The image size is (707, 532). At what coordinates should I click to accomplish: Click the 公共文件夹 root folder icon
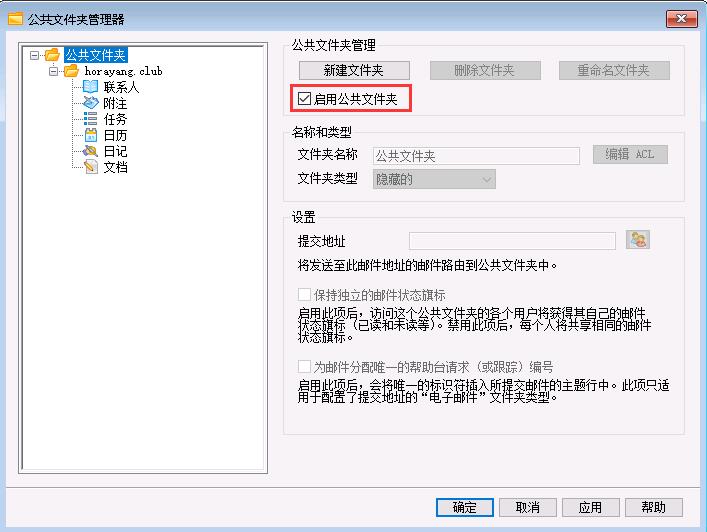tap(52, 55)
